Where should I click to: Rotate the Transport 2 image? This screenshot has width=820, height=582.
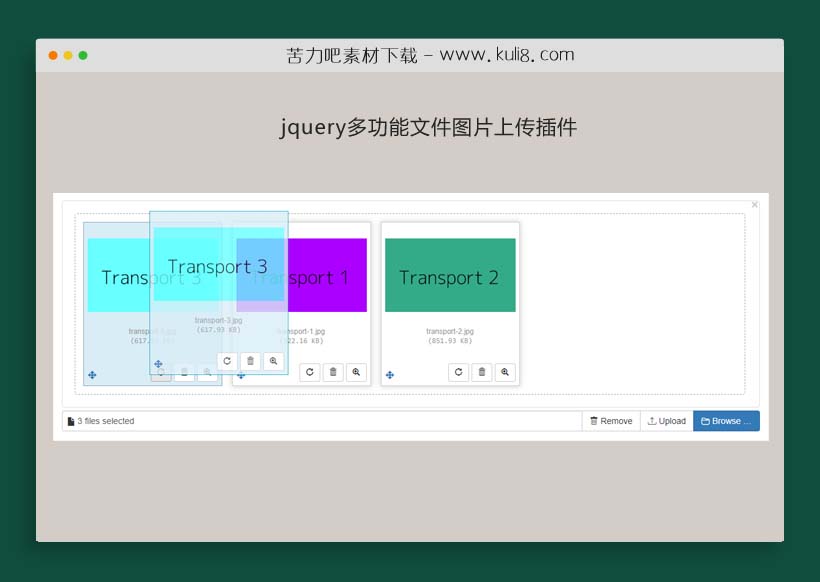(x=458, y=372)
